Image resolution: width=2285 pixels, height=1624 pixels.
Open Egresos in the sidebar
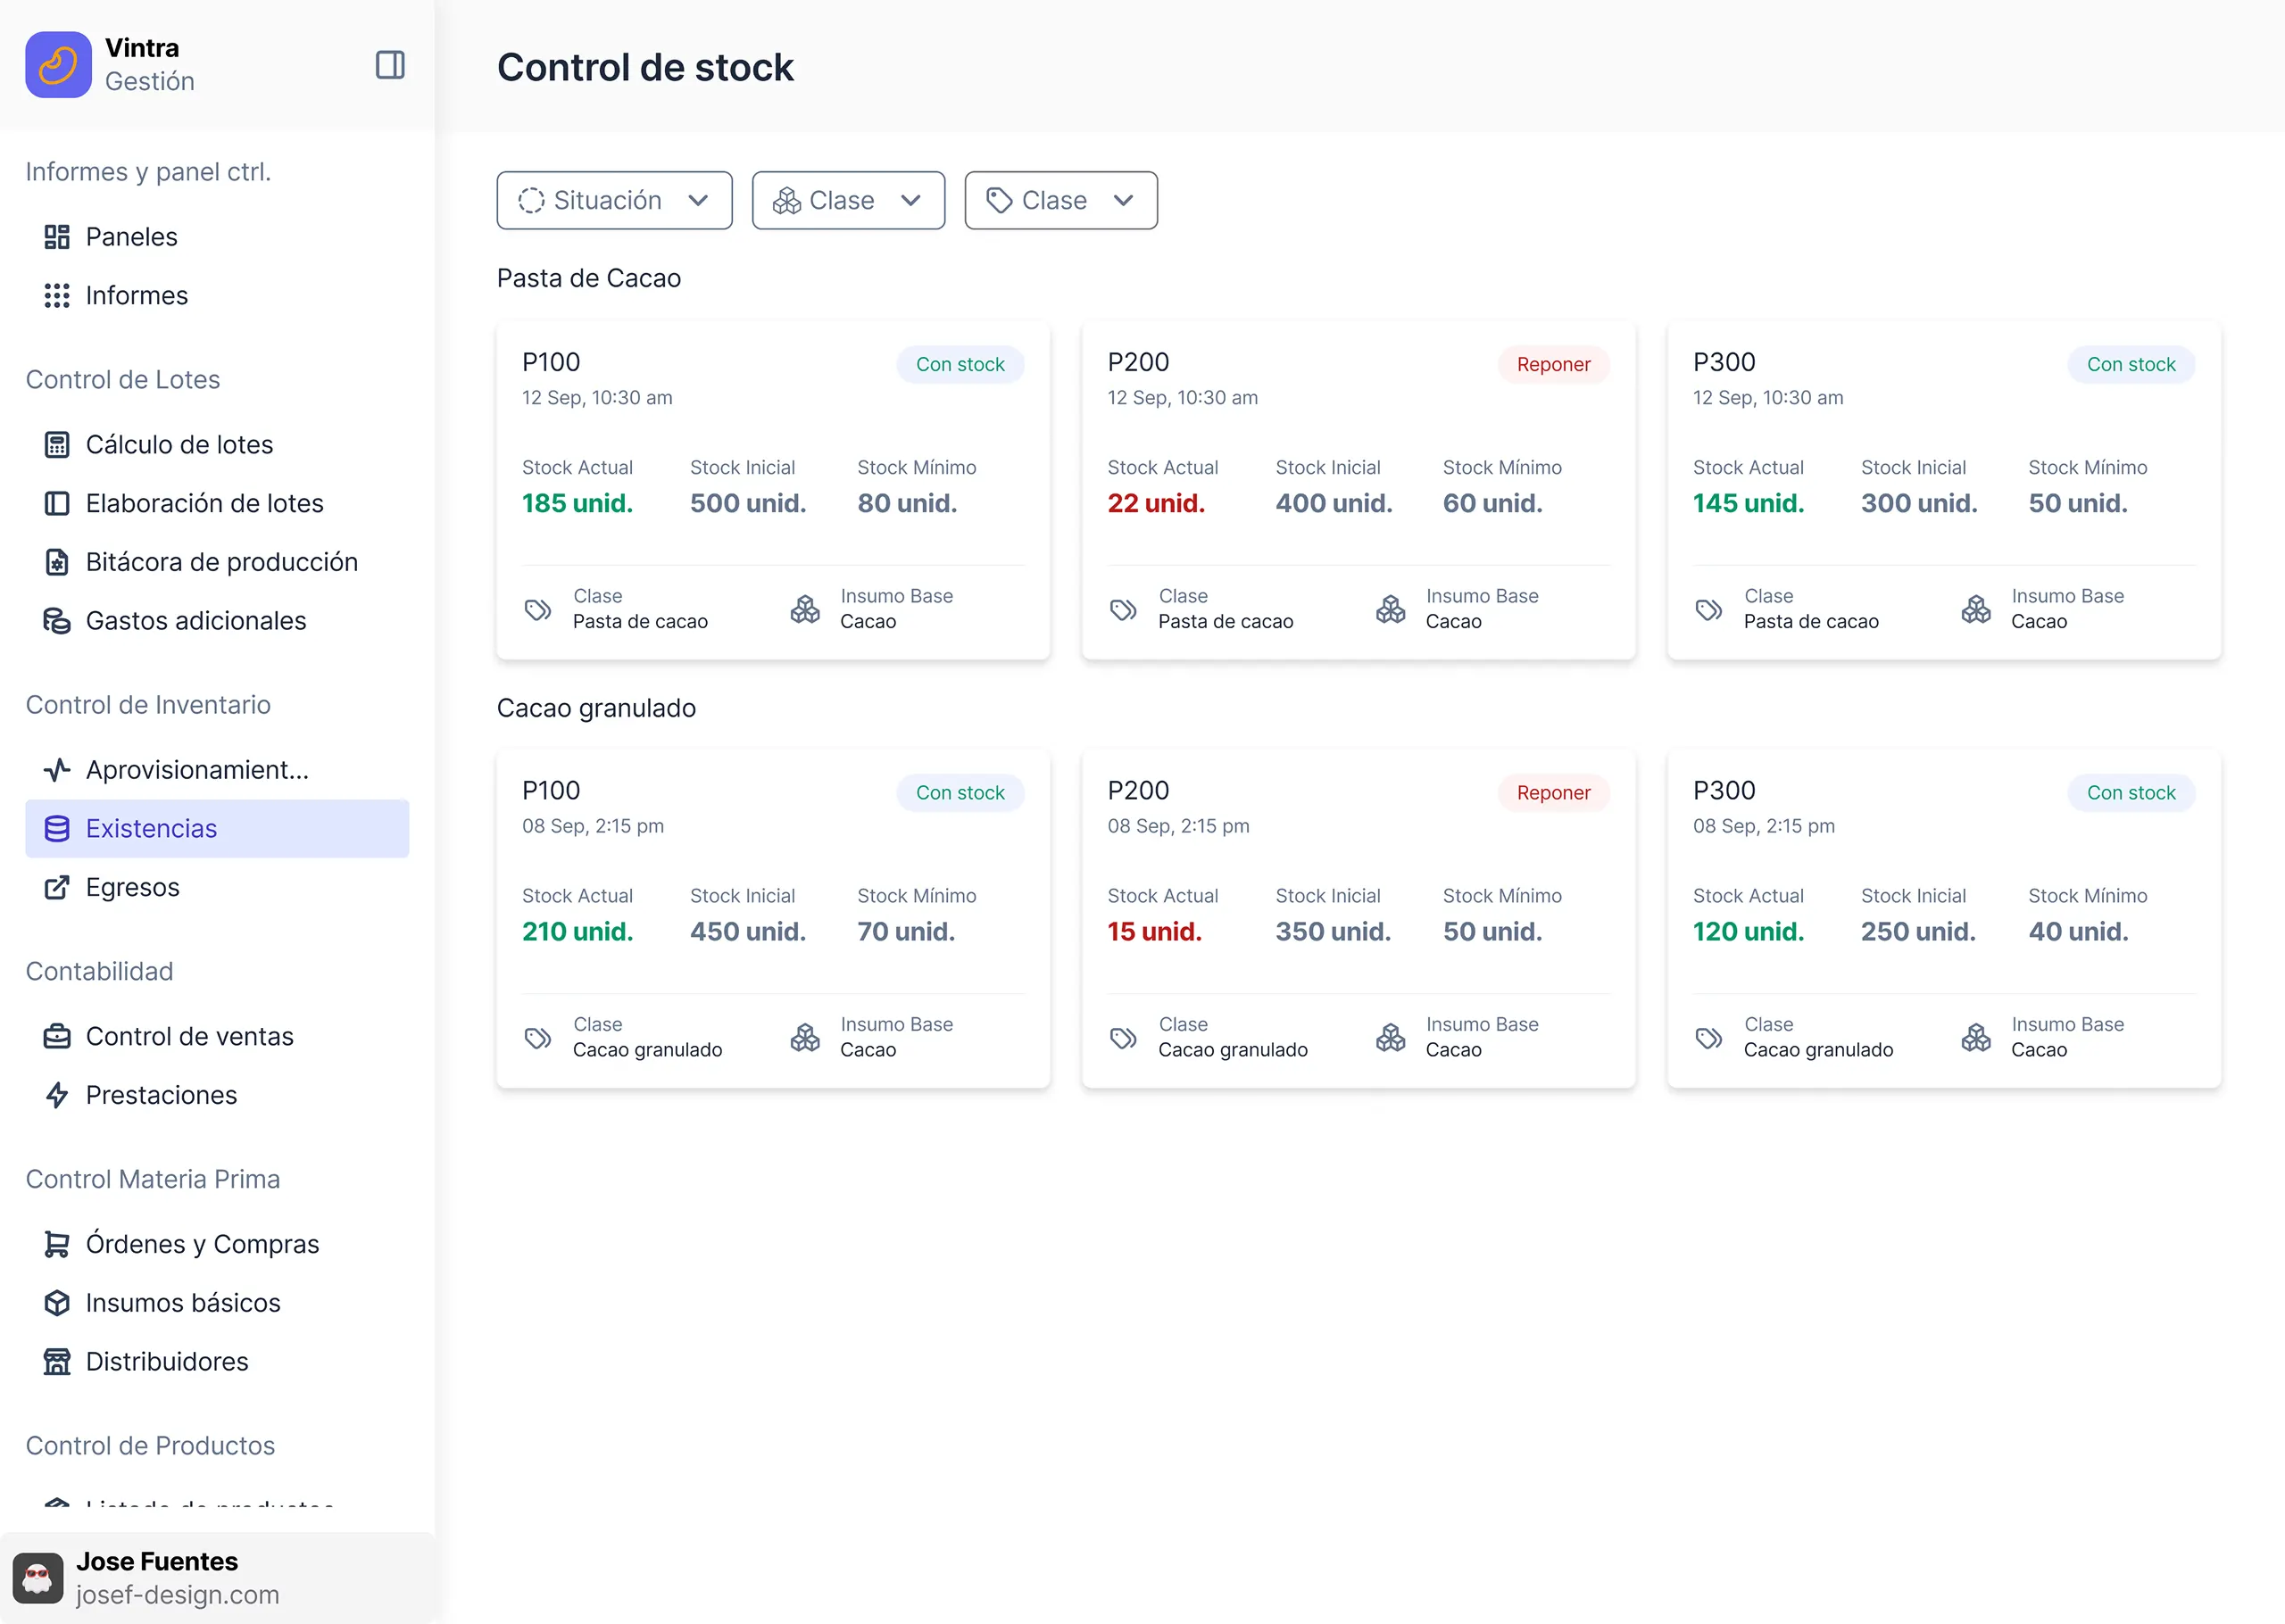(x=217, y=887)
